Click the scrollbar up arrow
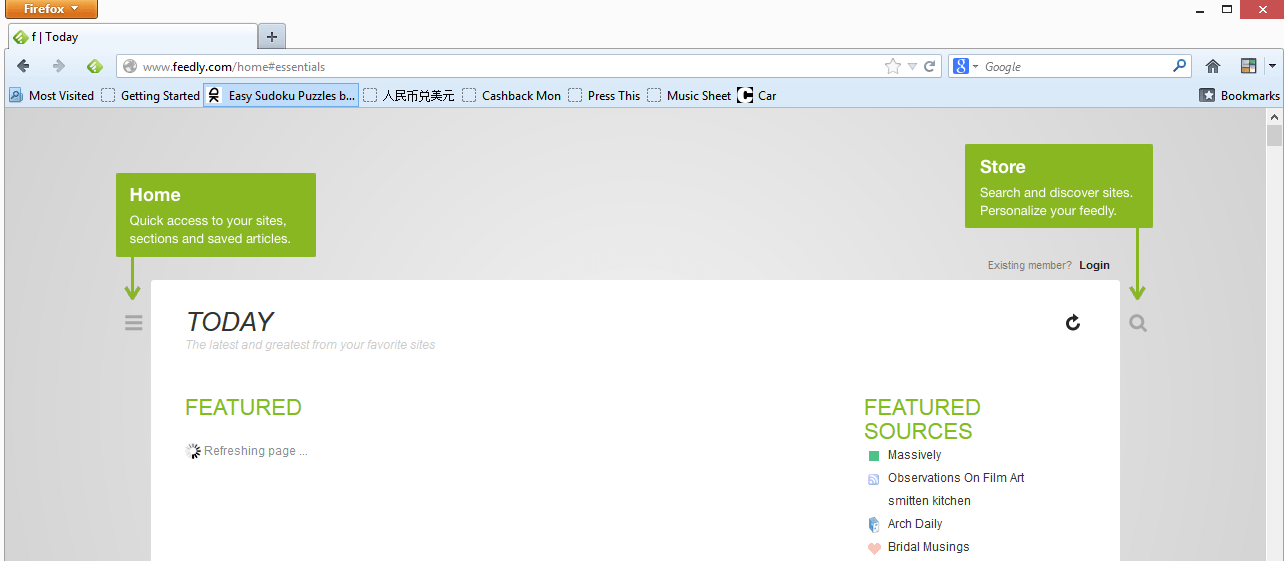The image size is (1284, 561). 1274,116
